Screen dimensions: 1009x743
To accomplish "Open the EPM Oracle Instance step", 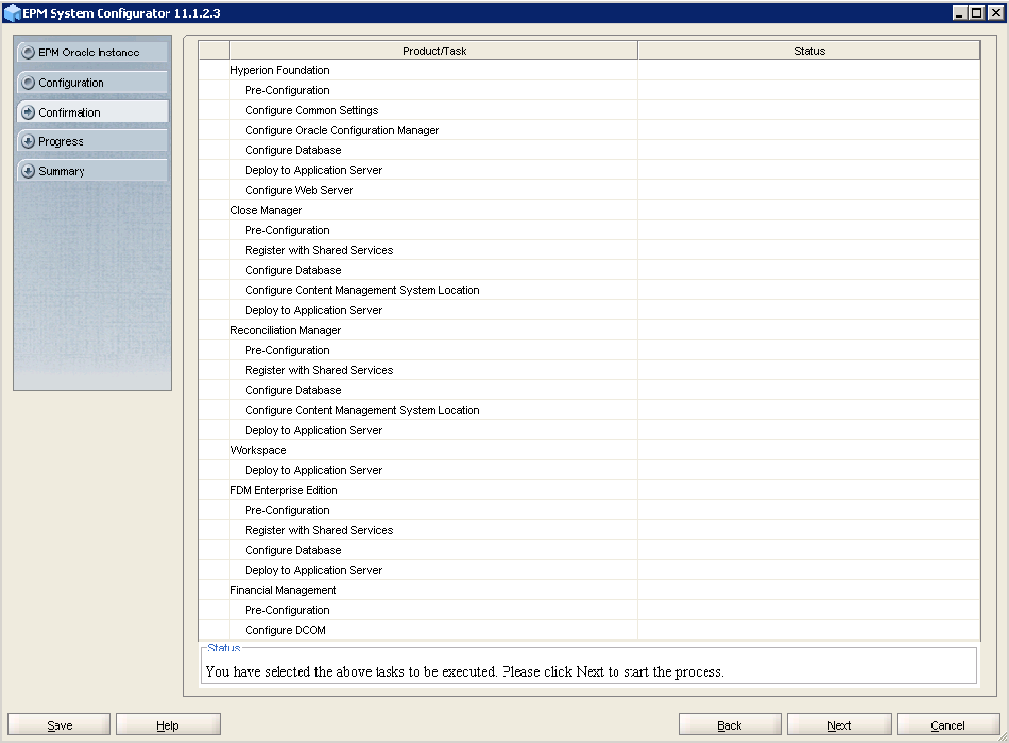I will coord(92,52).
